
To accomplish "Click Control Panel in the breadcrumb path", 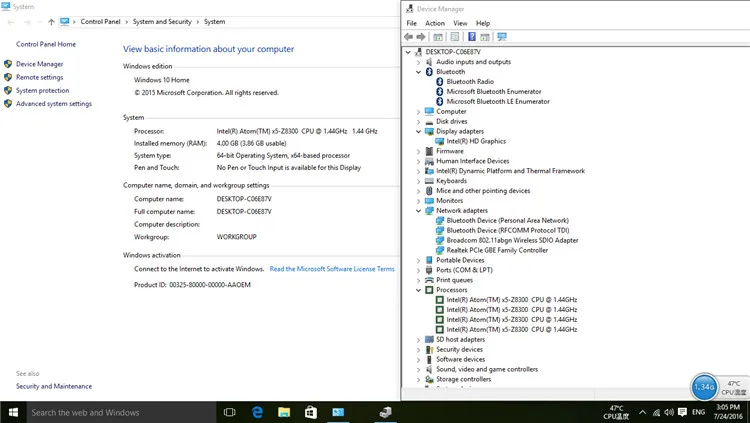I will pyautogui.click(x=100, y=22).
